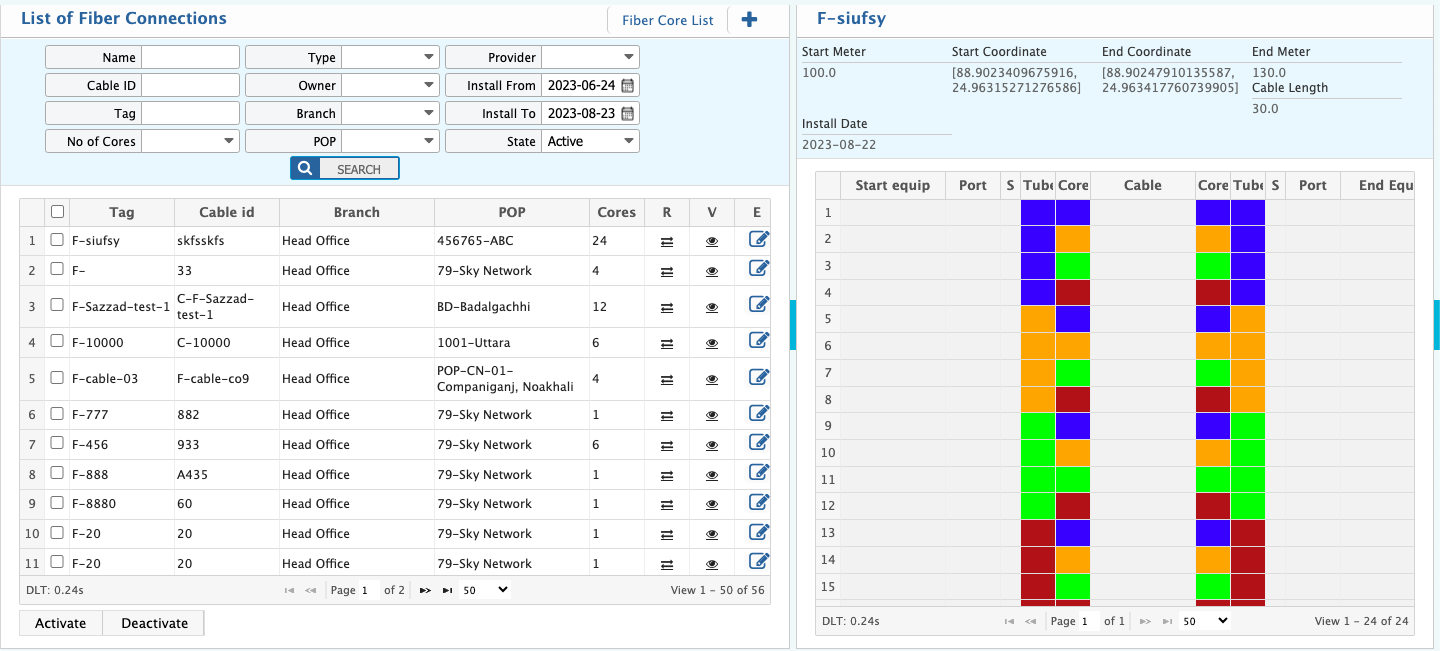This screenshot has width=1440, height=651.
Task: Open the Fiber Core List tab
Action: 667,20
